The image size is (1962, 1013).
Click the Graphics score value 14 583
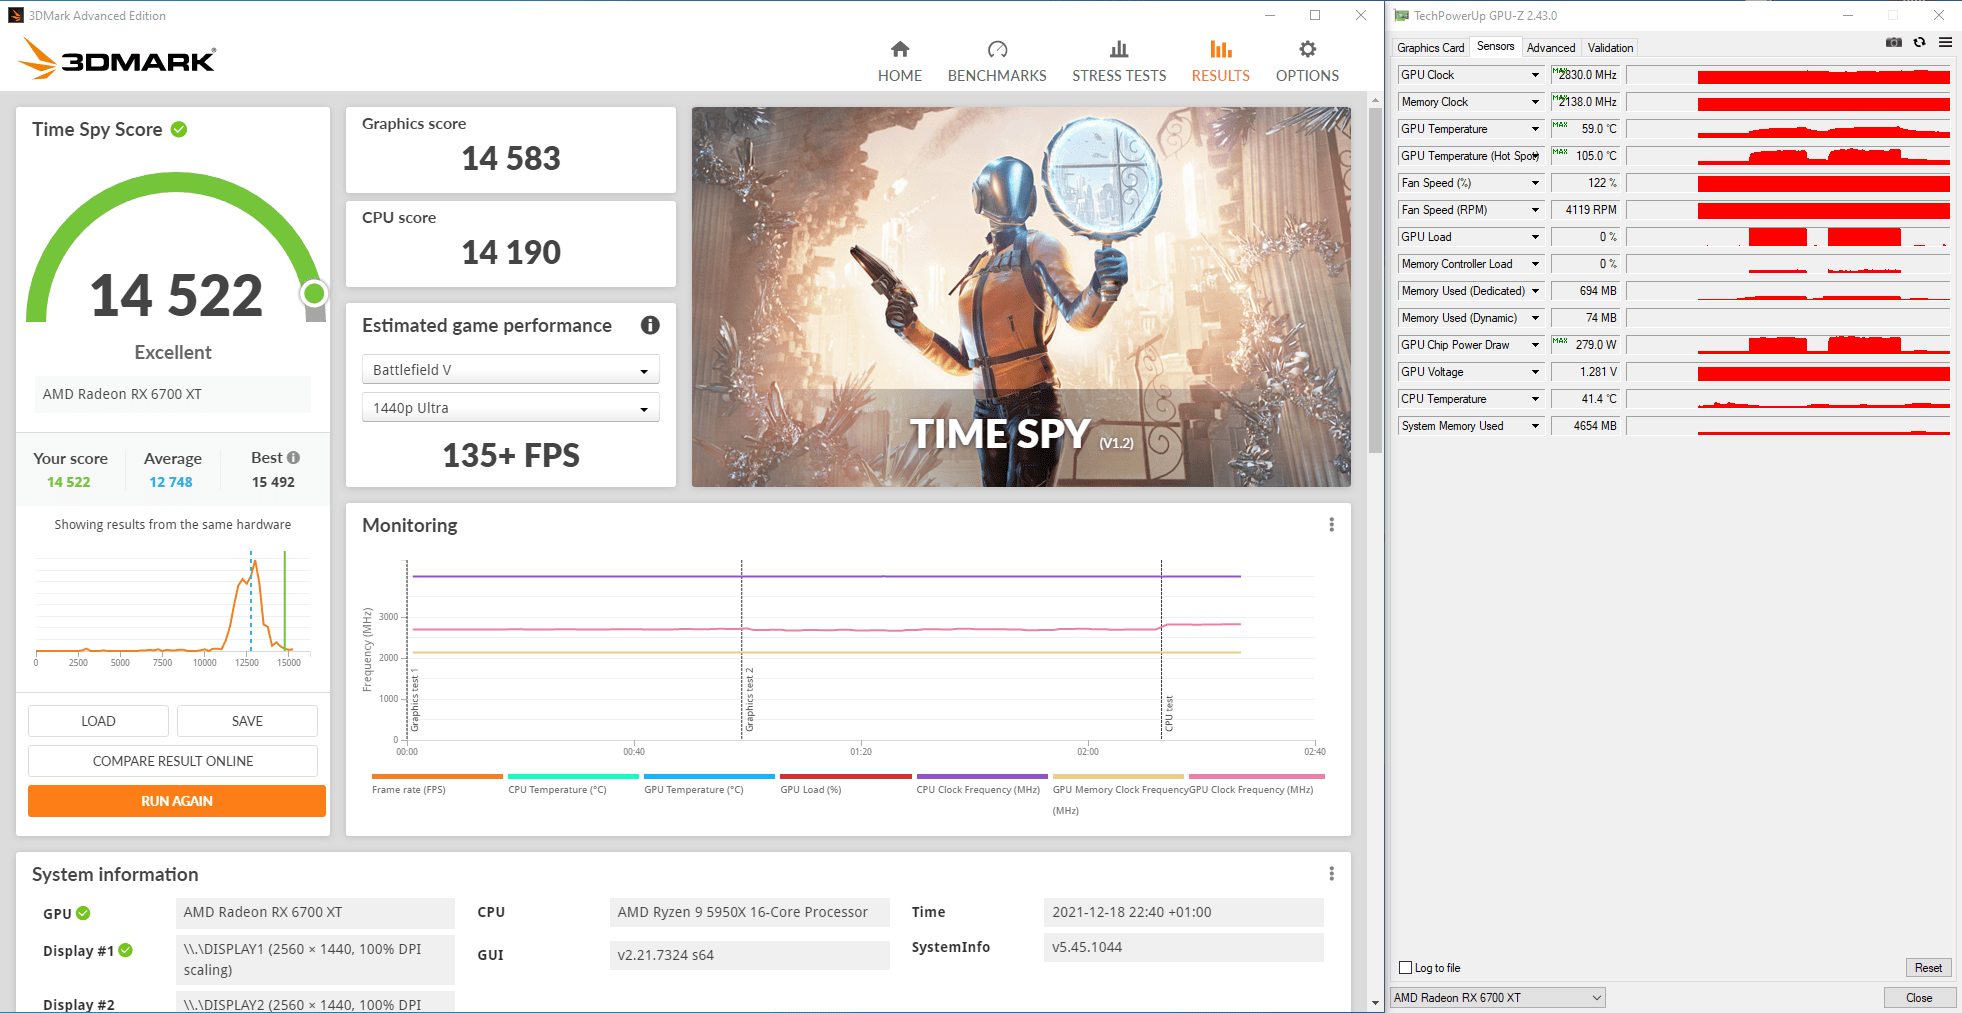[511, 158]
